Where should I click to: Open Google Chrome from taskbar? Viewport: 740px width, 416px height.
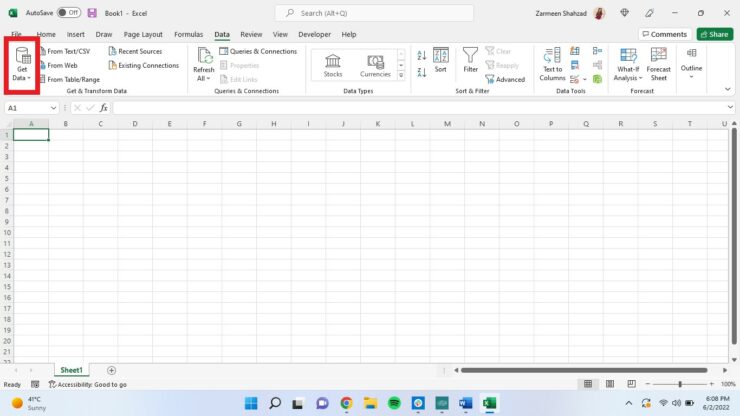click(346, 403)
